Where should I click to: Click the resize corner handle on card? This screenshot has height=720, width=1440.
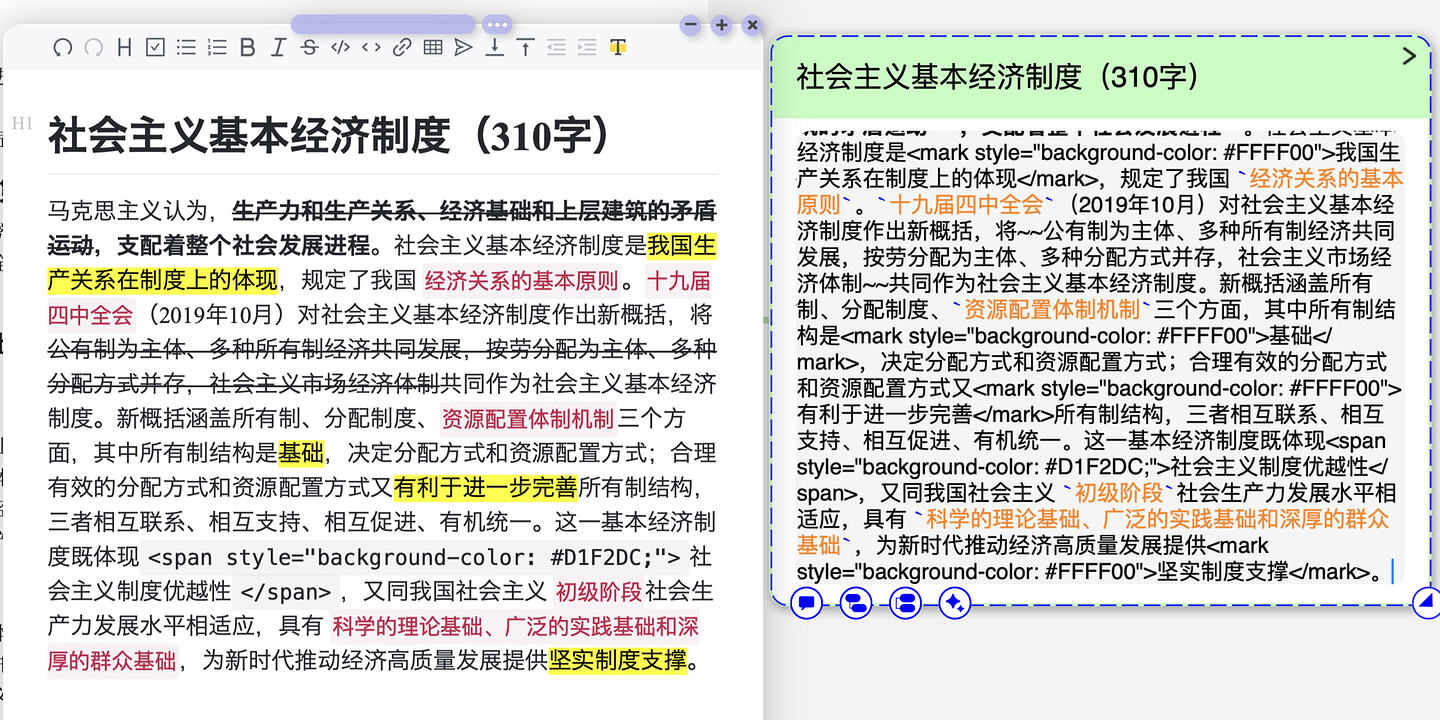click(x=1426, y=602)
